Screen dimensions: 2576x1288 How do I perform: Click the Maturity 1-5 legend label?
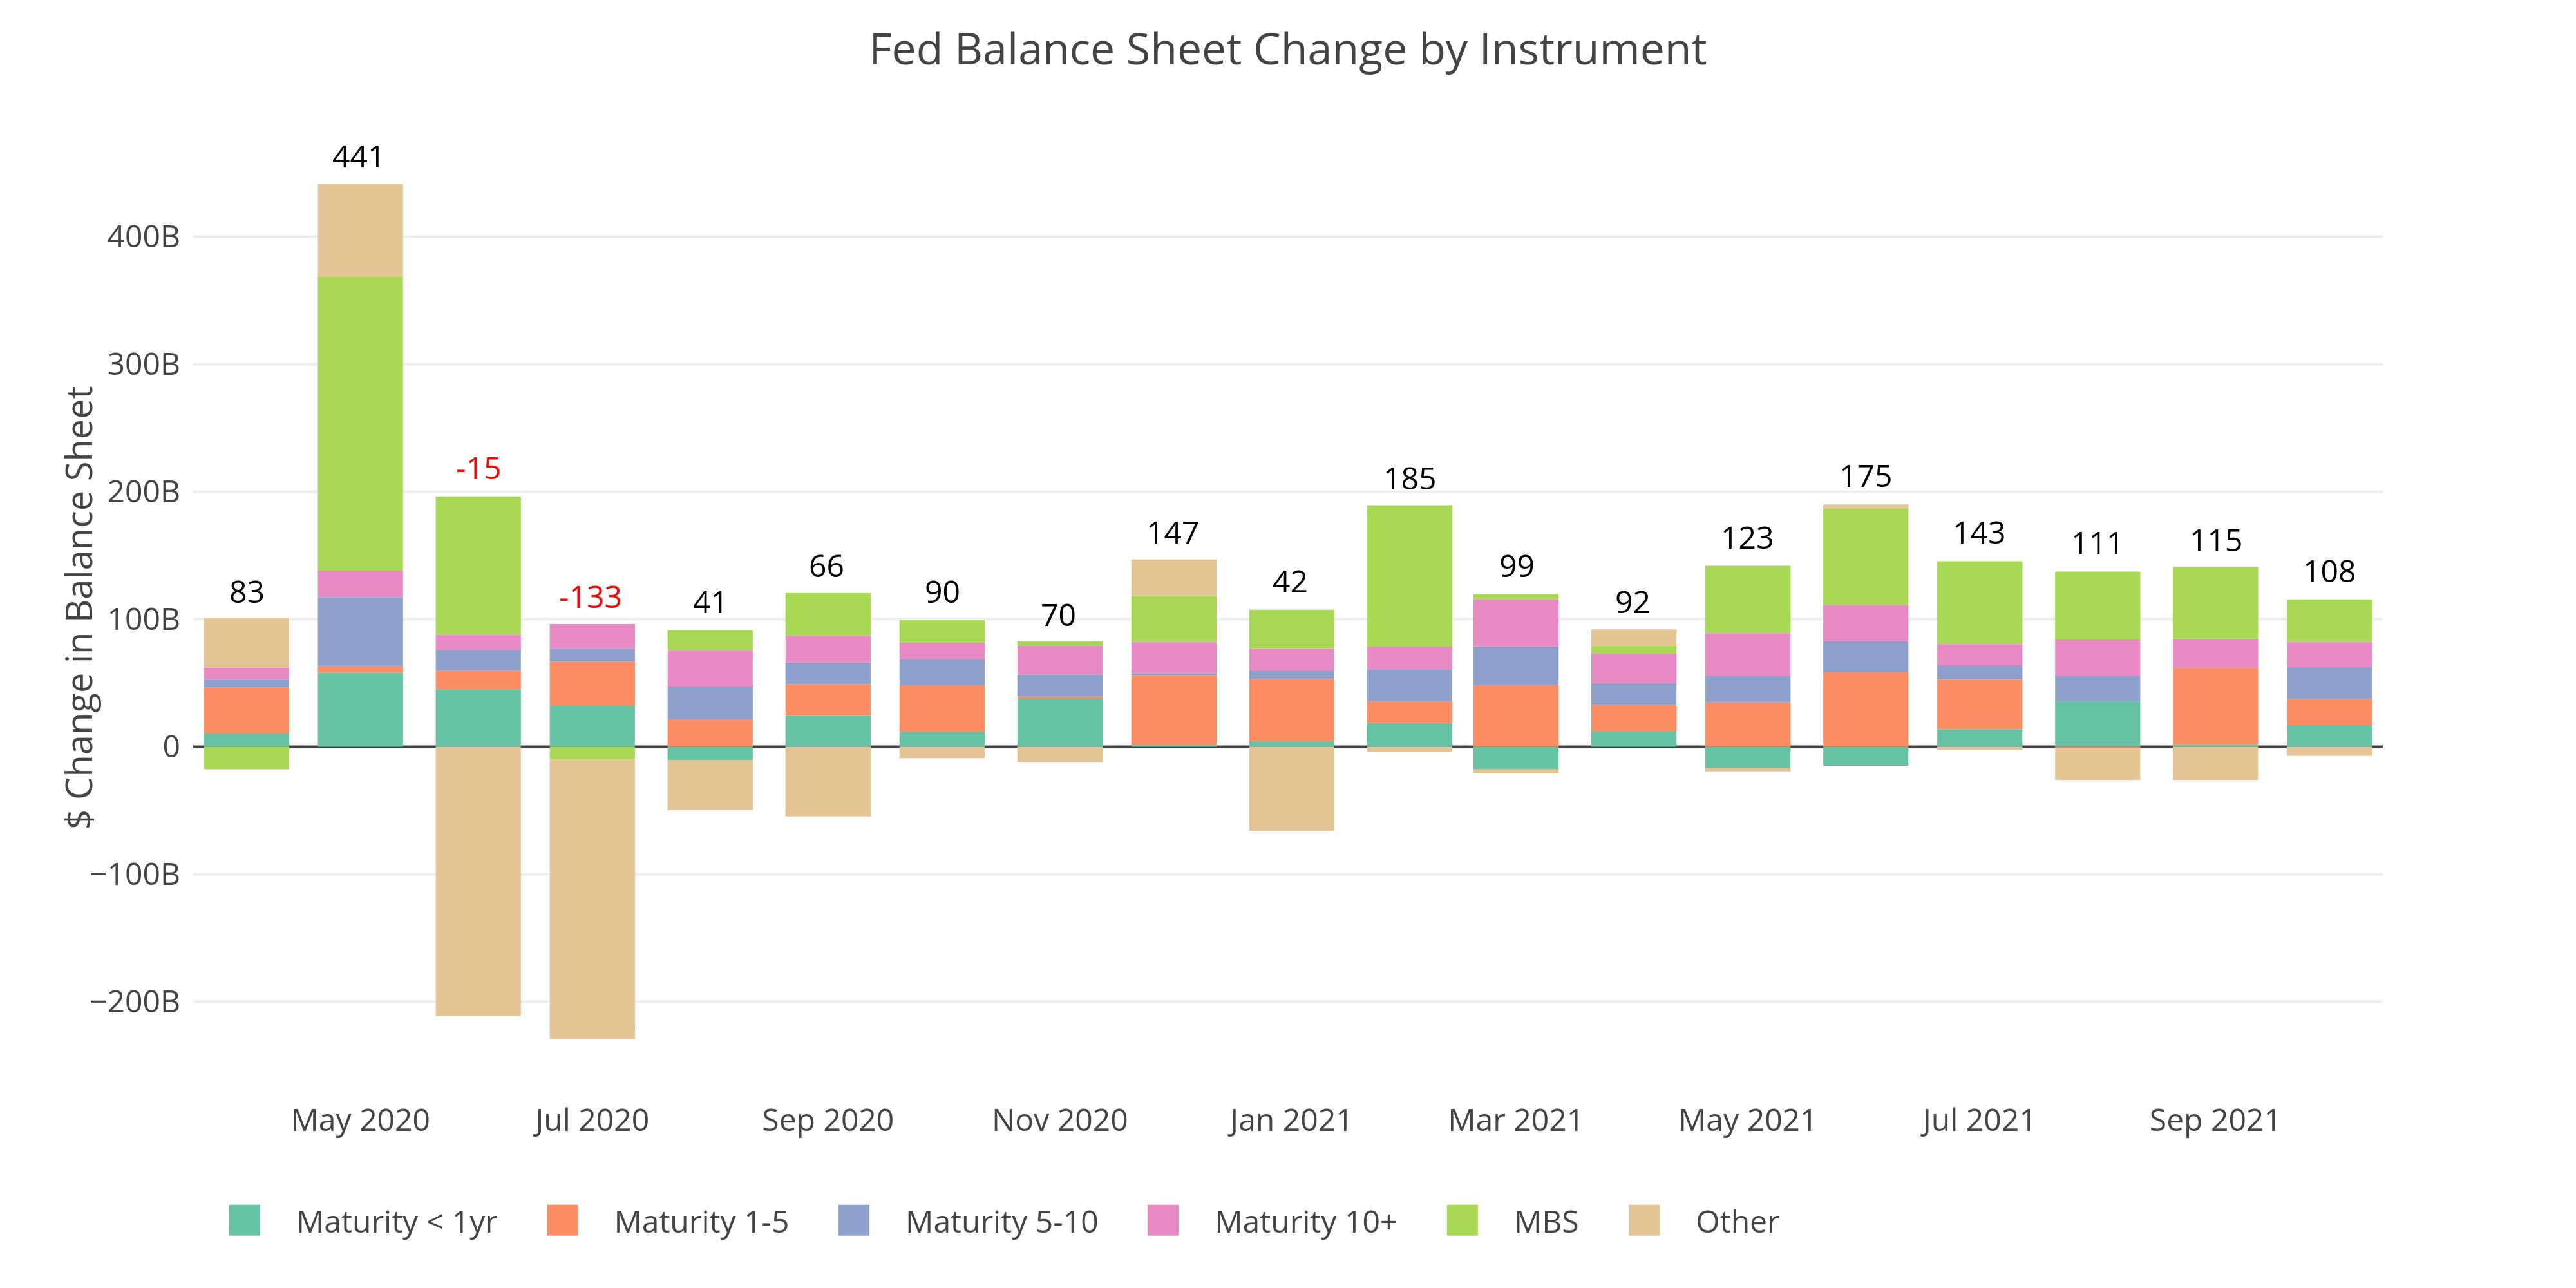[701, 1222]
